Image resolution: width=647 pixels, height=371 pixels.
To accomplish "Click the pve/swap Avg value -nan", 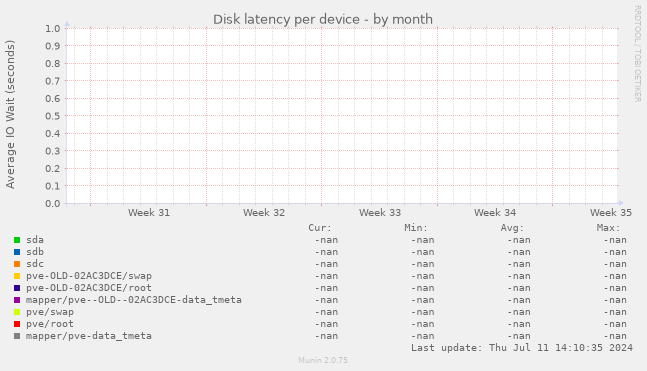I will point(519,312).
